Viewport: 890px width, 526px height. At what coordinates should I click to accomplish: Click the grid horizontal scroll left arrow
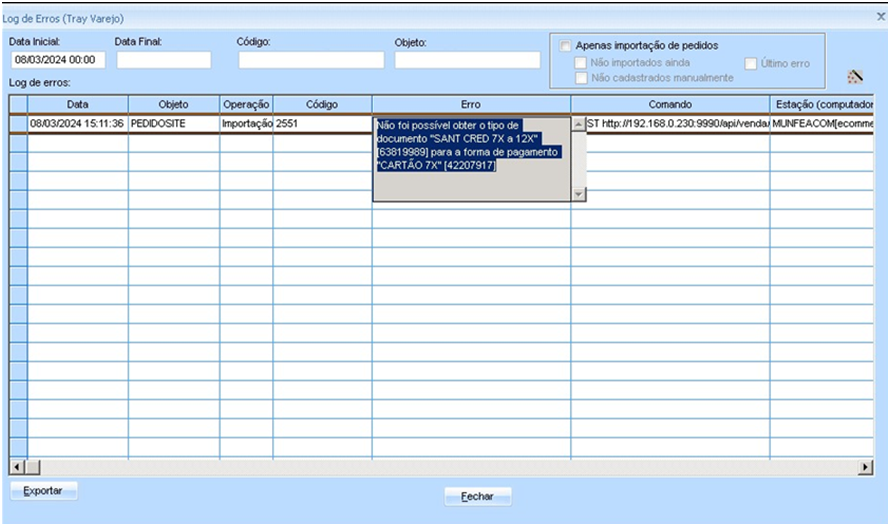coord(17,468)
